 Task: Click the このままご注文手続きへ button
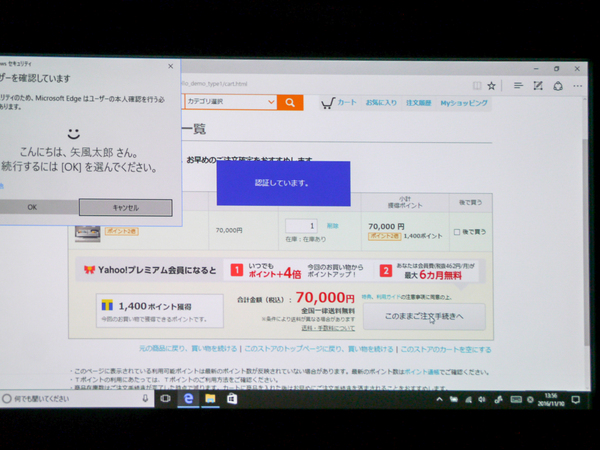(x=424, y=316)
